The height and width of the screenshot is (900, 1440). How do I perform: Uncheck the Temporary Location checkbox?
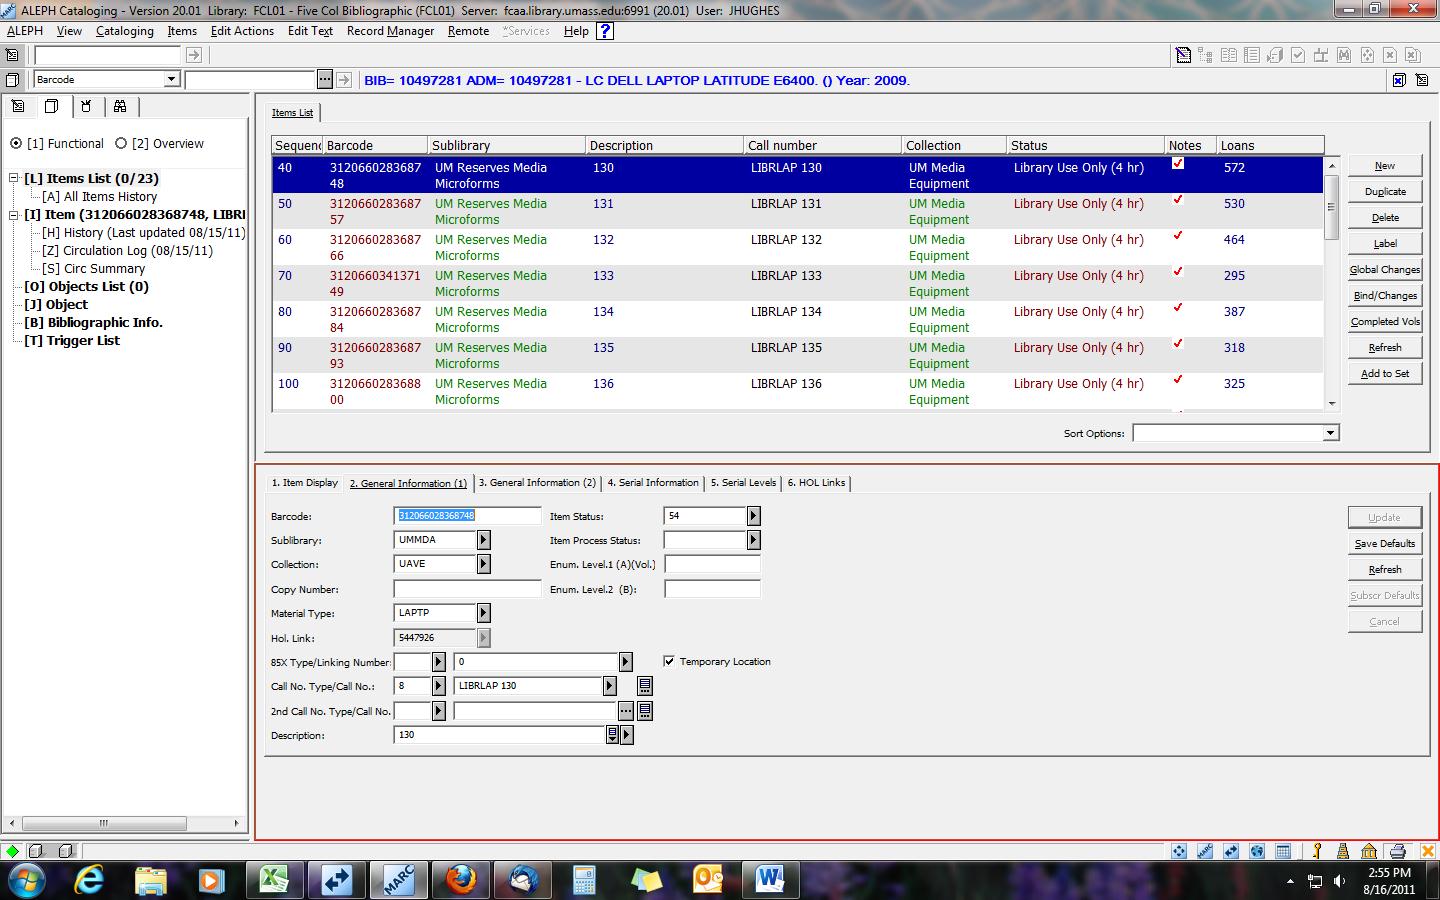(x=669, y=661)
